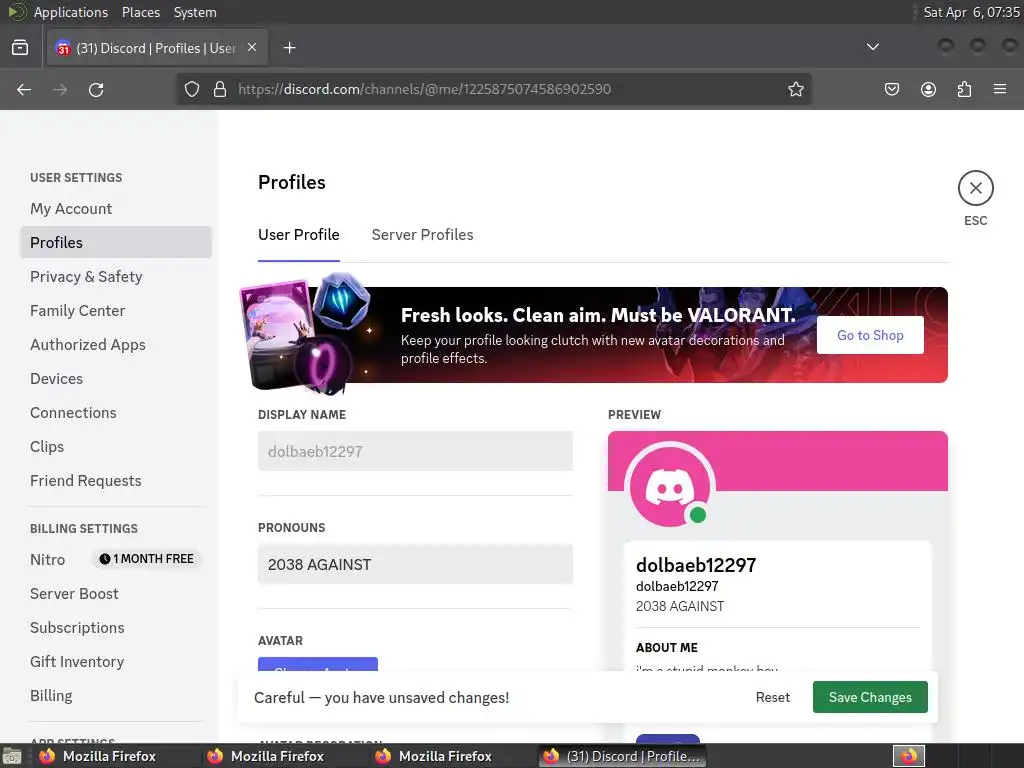Viewport: 1024px width, 768px height.
Task: Reload the Discord page
Action: (x=96, y=89)
